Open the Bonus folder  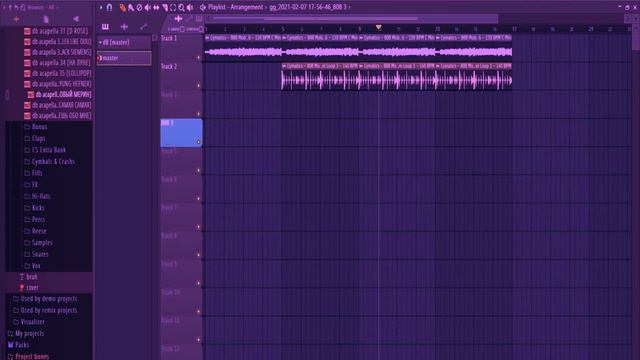click(36, 127)
